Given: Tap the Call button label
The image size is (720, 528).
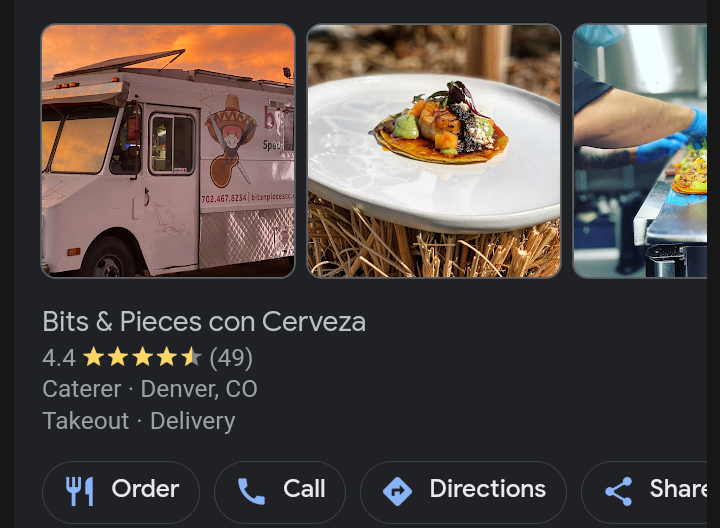Looking at the screenshot, I should pyautogui.click(x=304, y=489).
